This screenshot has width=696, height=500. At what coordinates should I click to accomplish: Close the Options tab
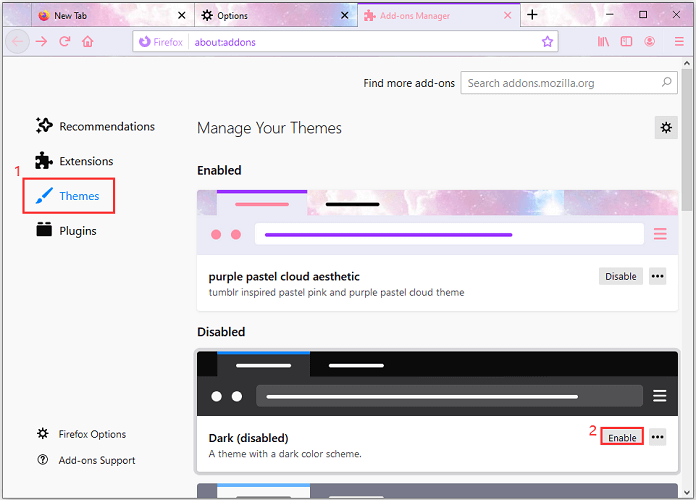click(344, 16)
